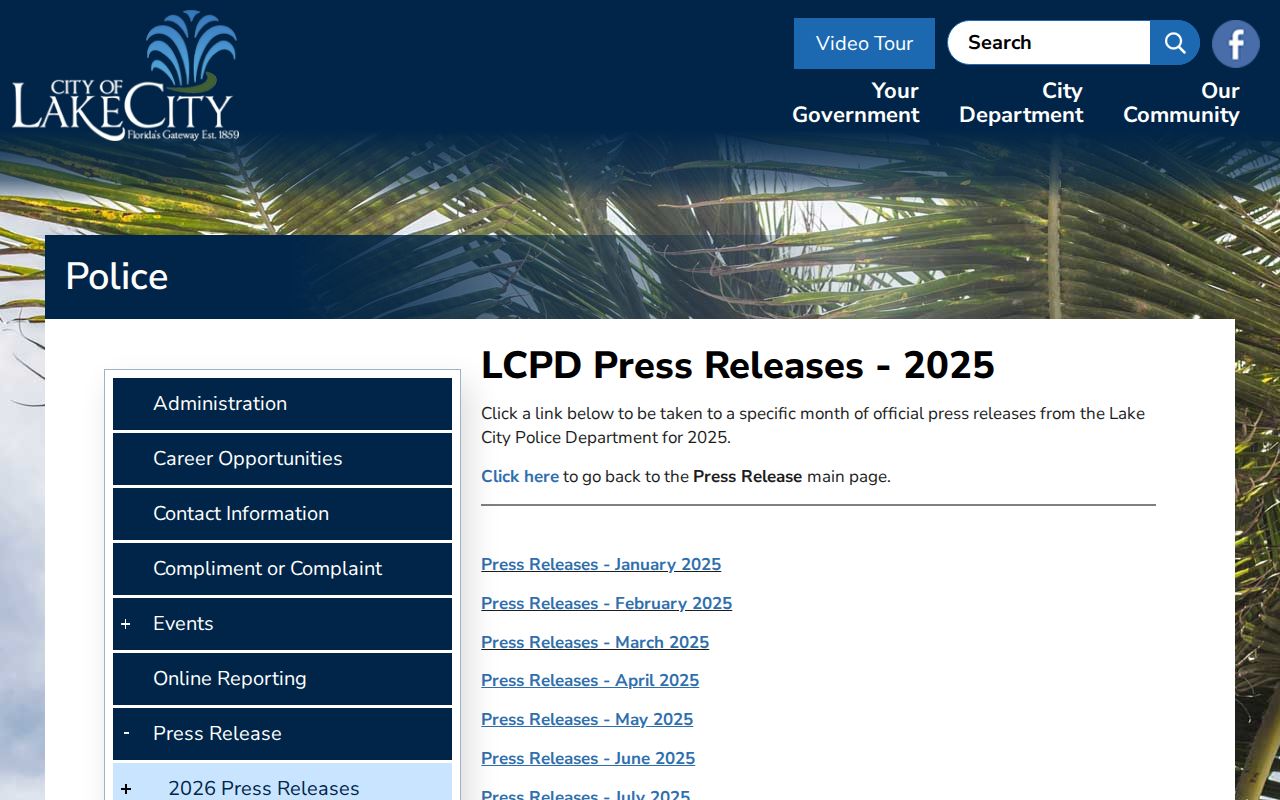Open the Events sidebar item
The height and width of the screenshot is (800, 1280).
[282, 624]
